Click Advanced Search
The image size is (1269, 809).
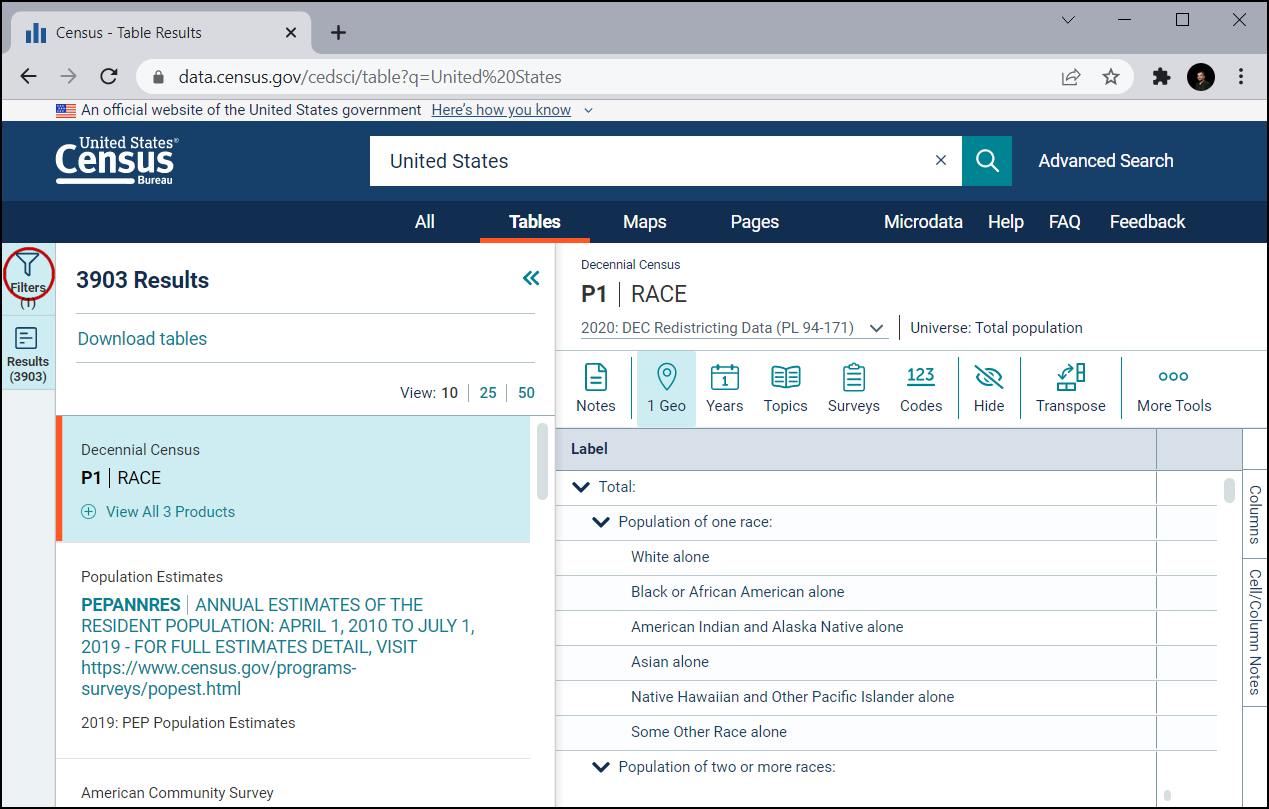pos(1105,161)
